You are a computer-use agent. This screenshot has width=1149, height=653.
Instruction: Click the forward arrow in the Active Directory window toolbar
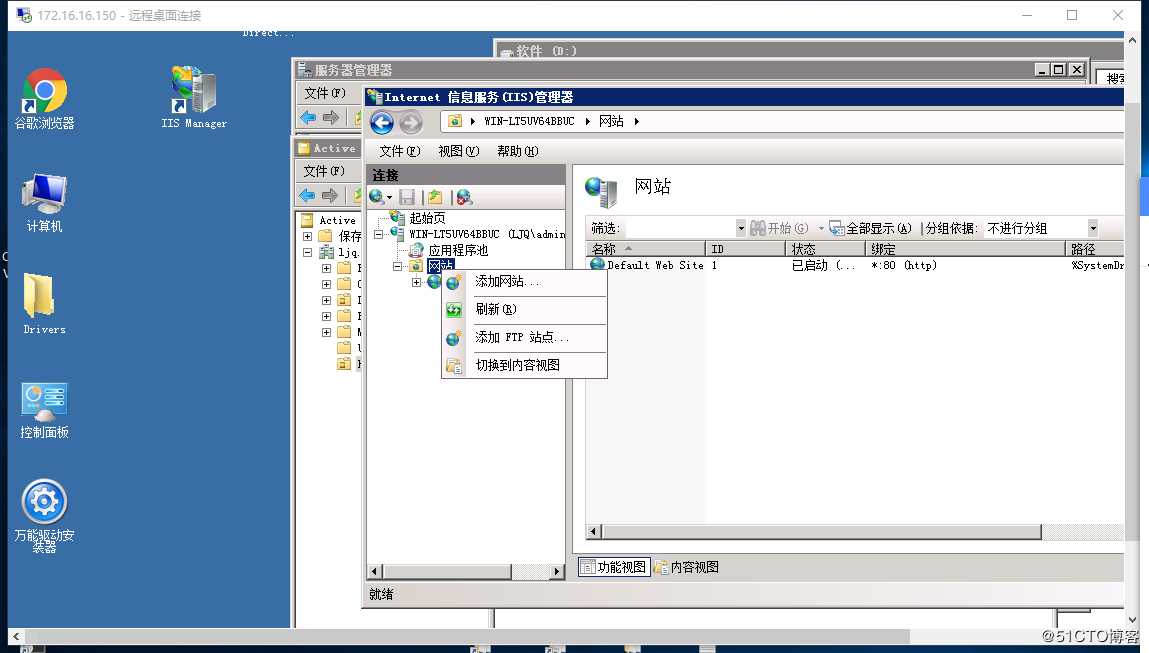coord(330,195)
